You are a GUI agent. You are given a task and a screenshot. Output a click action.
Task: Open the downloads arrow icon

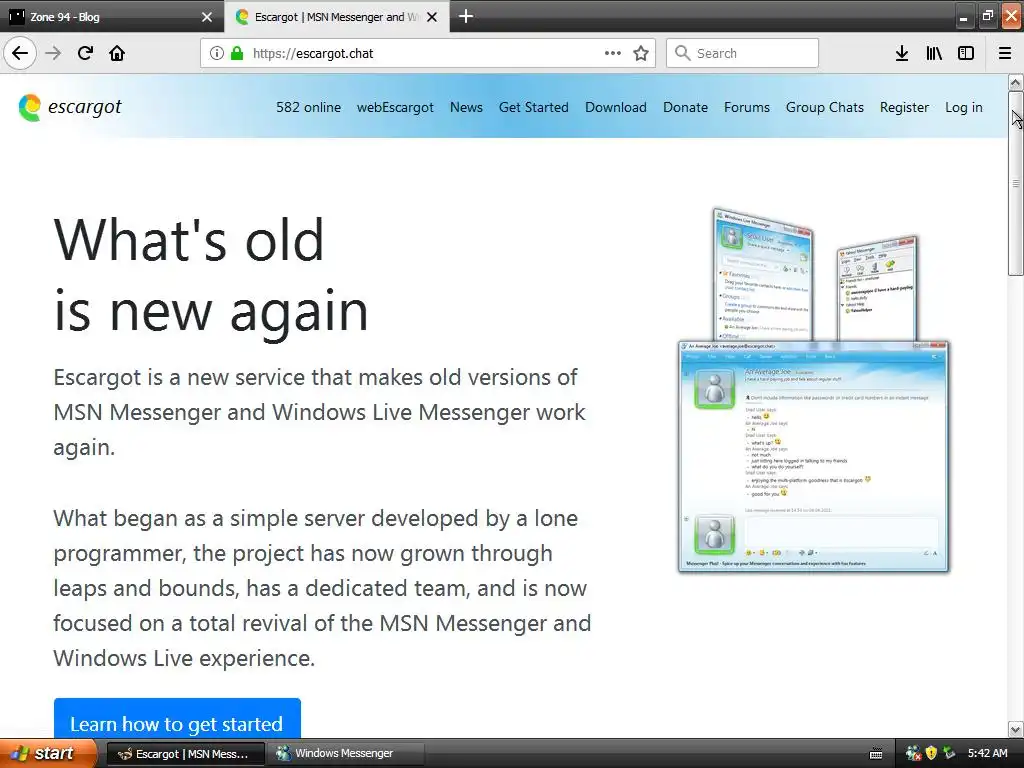902,53
